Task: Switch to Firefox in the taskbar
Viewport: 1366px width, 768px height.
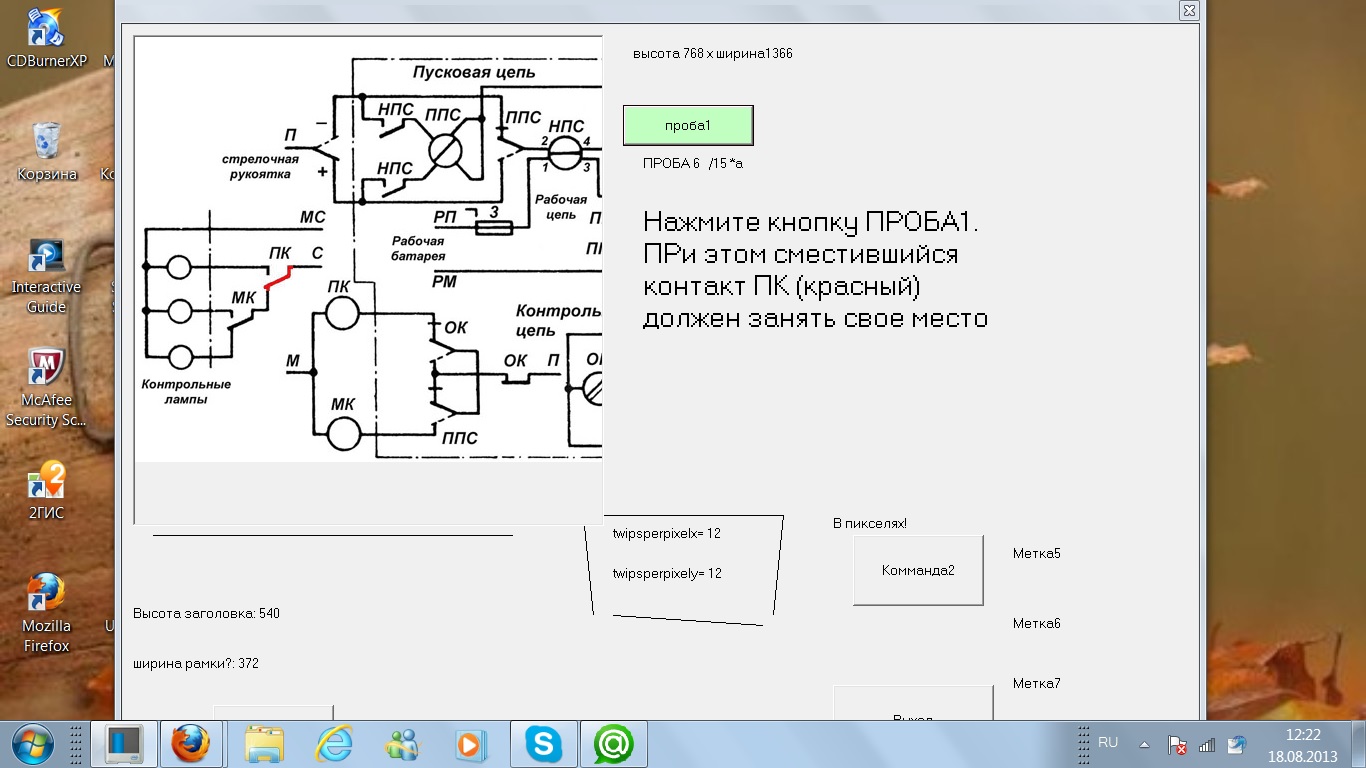Action: pyautogui.click(x=190, y=744)
